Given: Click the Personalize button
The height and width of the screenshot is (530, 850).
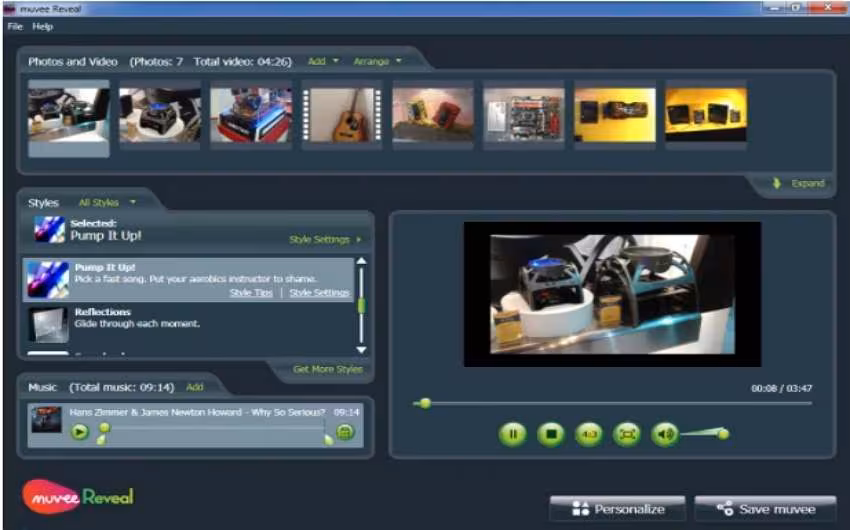Looking at the screenshot, I should pyautogui.click(x=617, y=509).
